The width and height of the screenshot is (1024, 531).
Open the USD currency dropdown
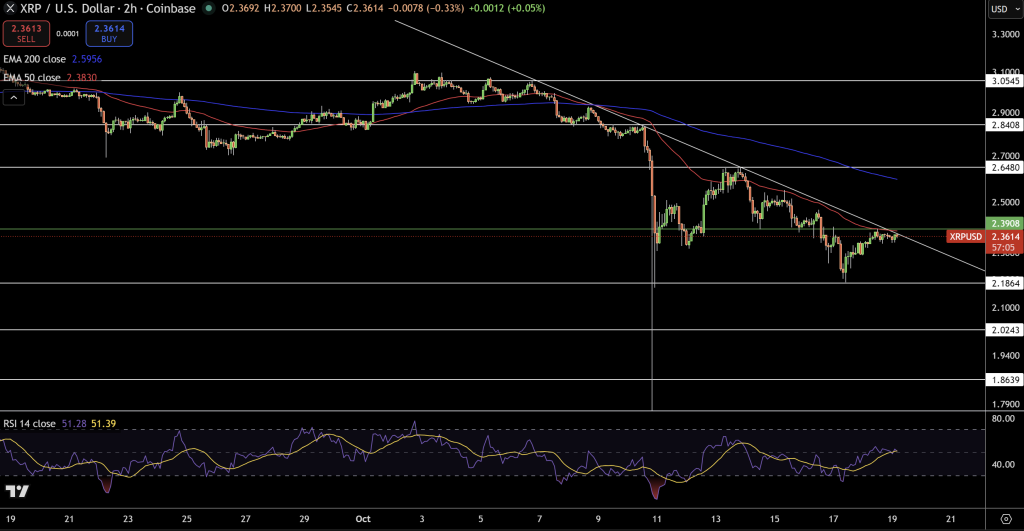(x=1000, y=9)
